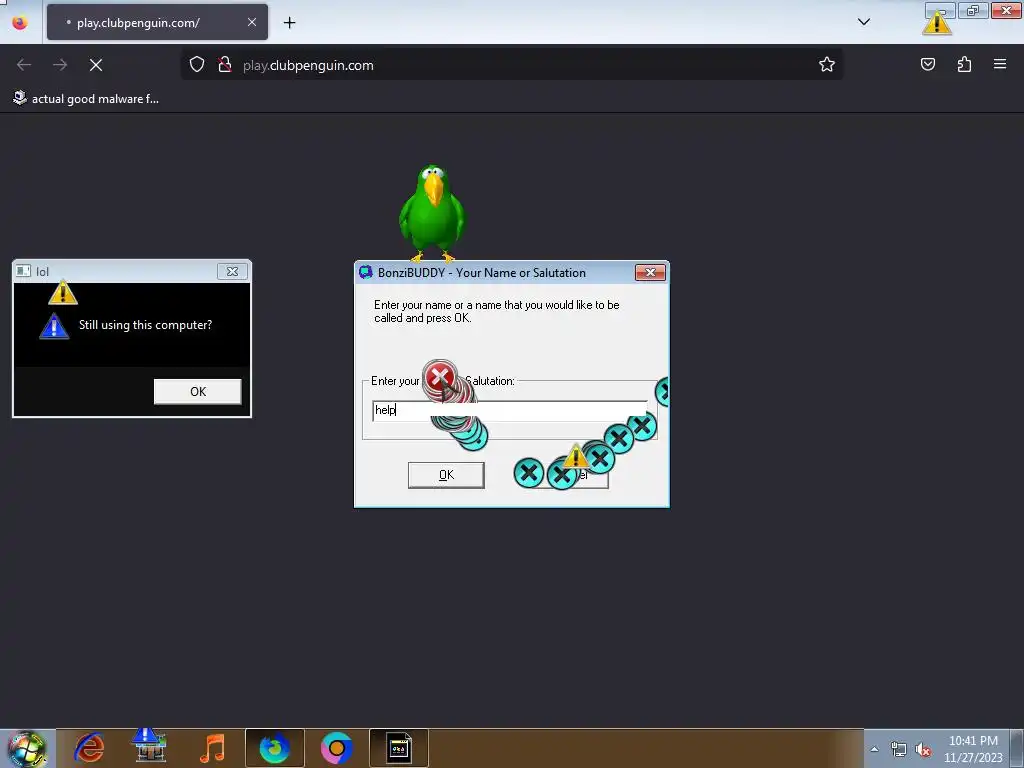
Task: Go back with the Firefox back arrow
Action: 24,65
